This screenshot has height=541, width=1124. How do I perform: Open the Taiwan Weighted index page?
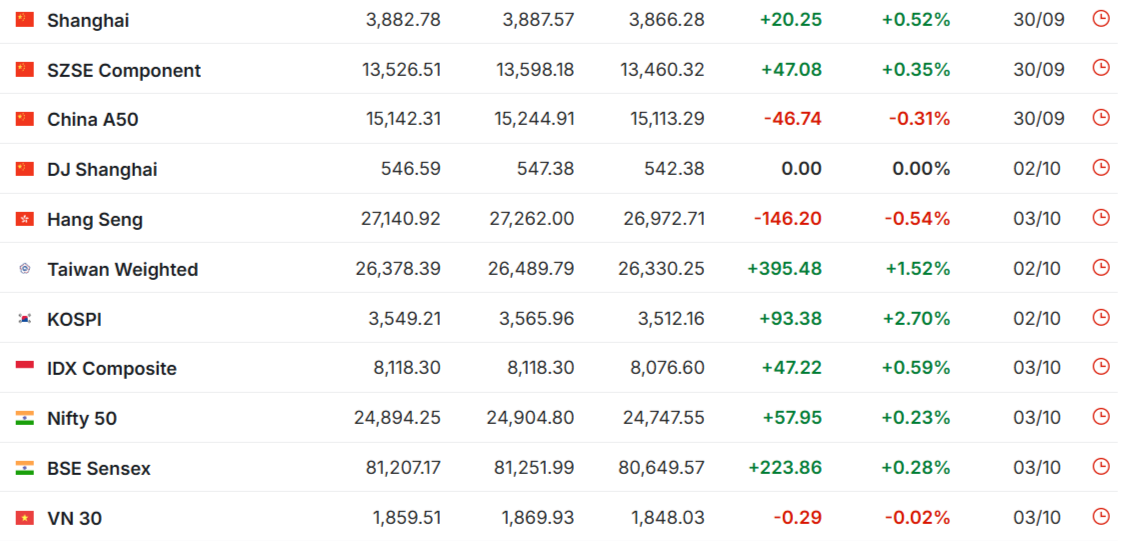(x=122, y=269)
